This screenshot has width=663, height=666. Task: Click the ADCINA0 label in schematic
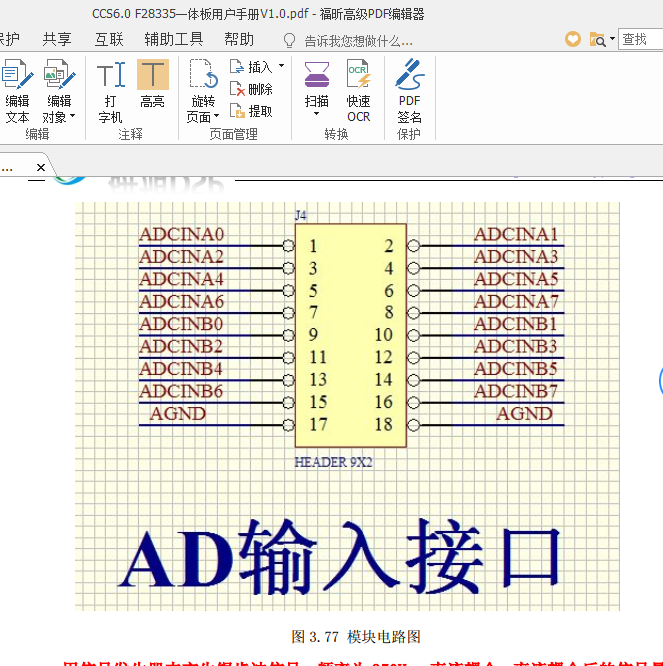click(182, 234)
